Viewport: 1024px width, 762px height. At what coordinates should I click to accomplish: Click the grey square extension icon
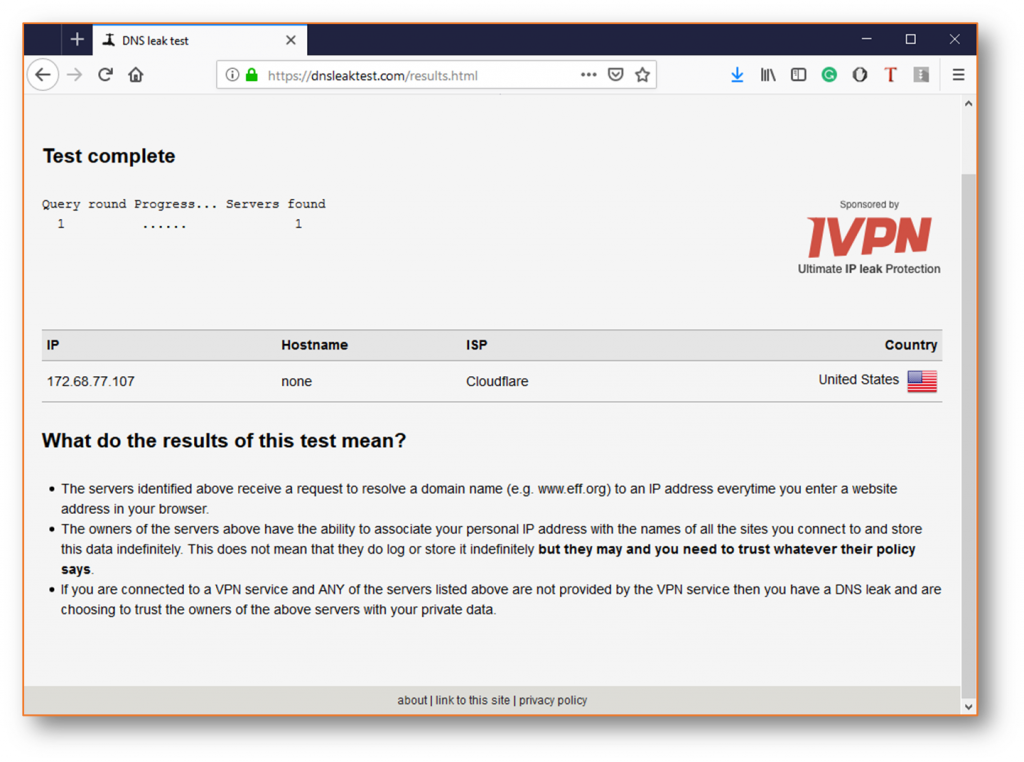pyautogui.click(x=921, y=75)
